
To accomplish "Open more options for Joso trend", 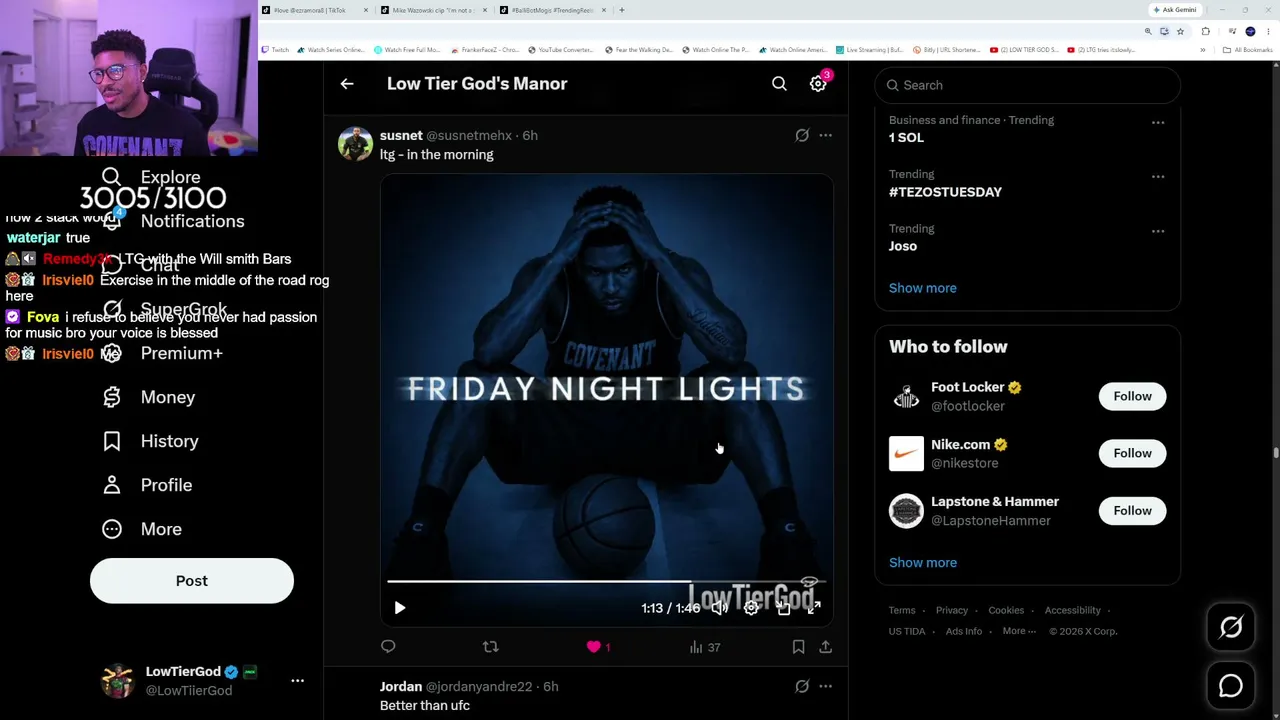I will point(1157,231).
